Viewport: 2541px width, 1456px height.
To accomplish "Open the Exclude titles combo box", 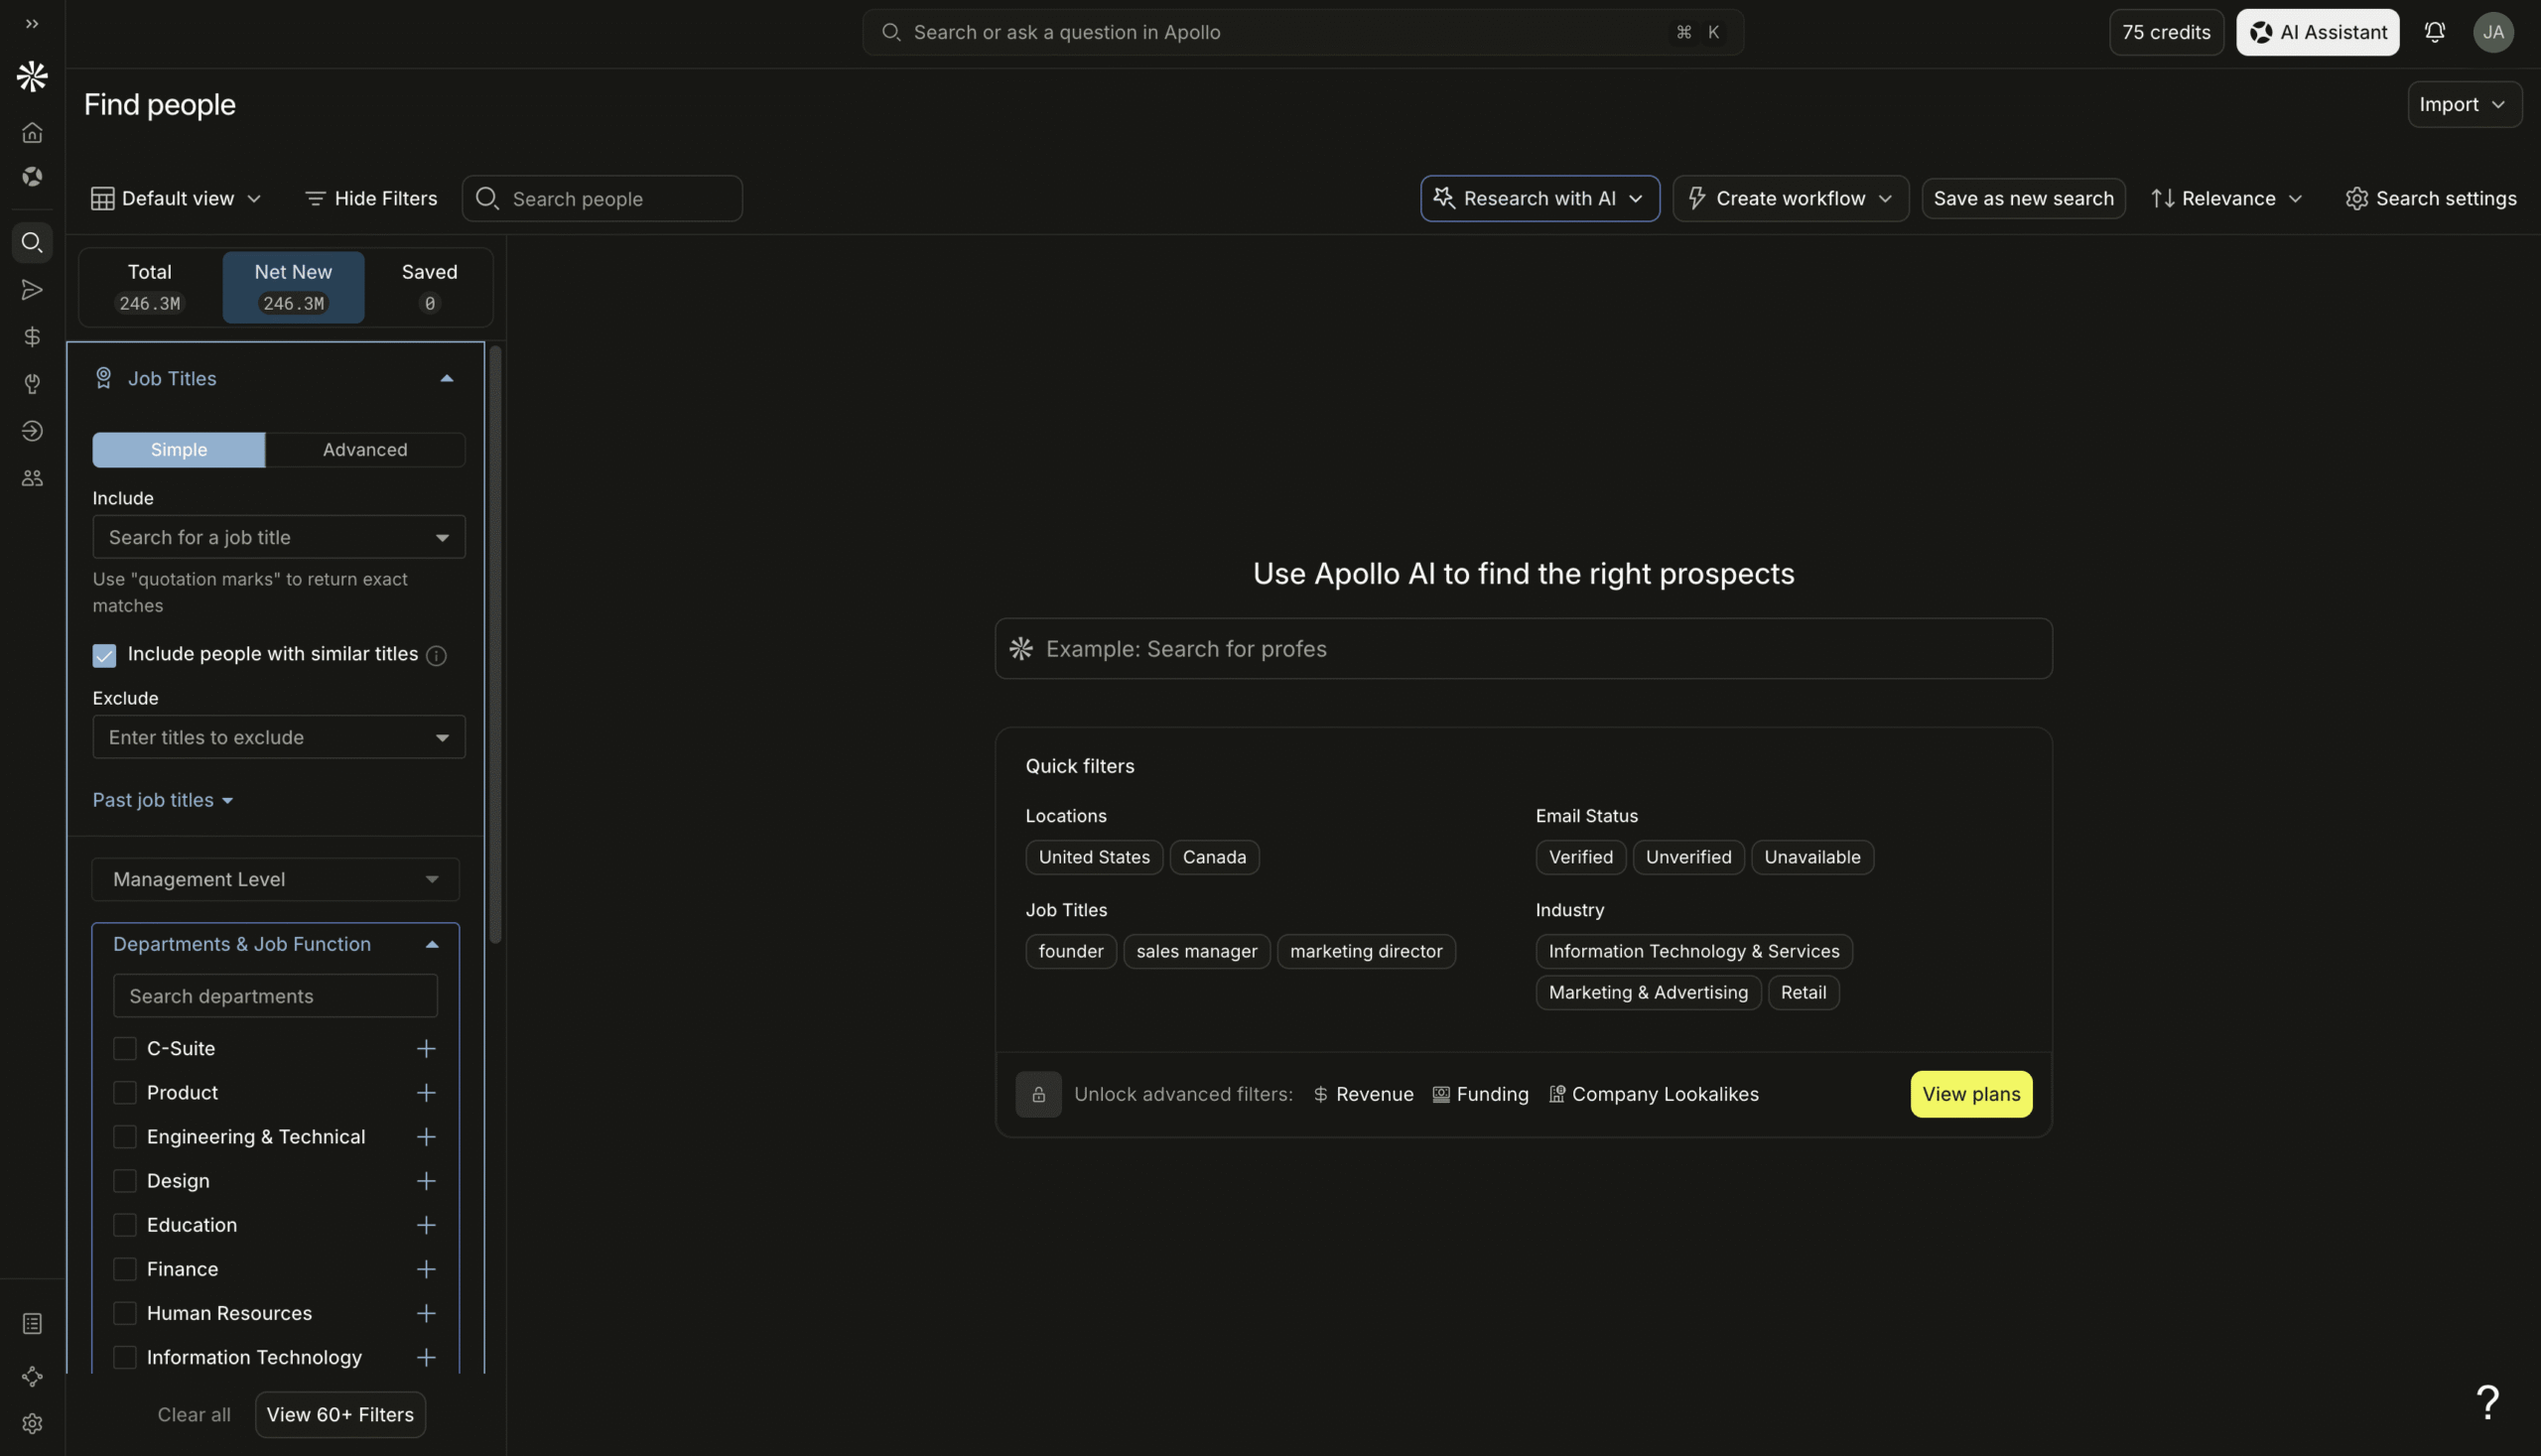I will coord(279,737).
